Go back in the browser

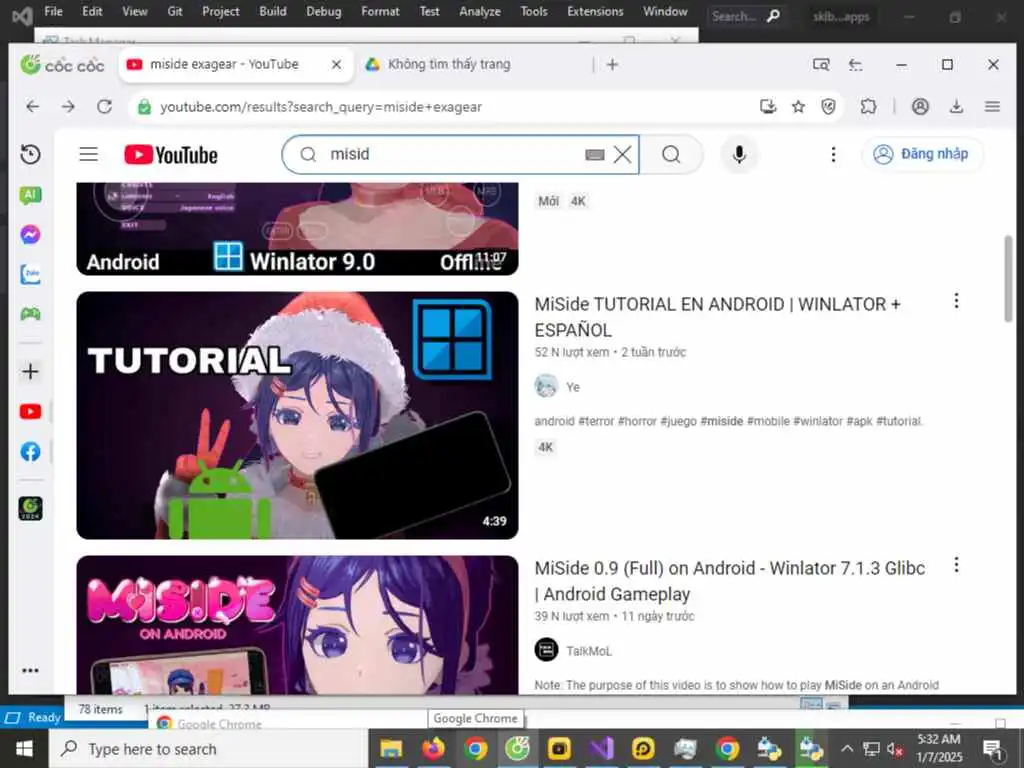[x=33, y=106]
